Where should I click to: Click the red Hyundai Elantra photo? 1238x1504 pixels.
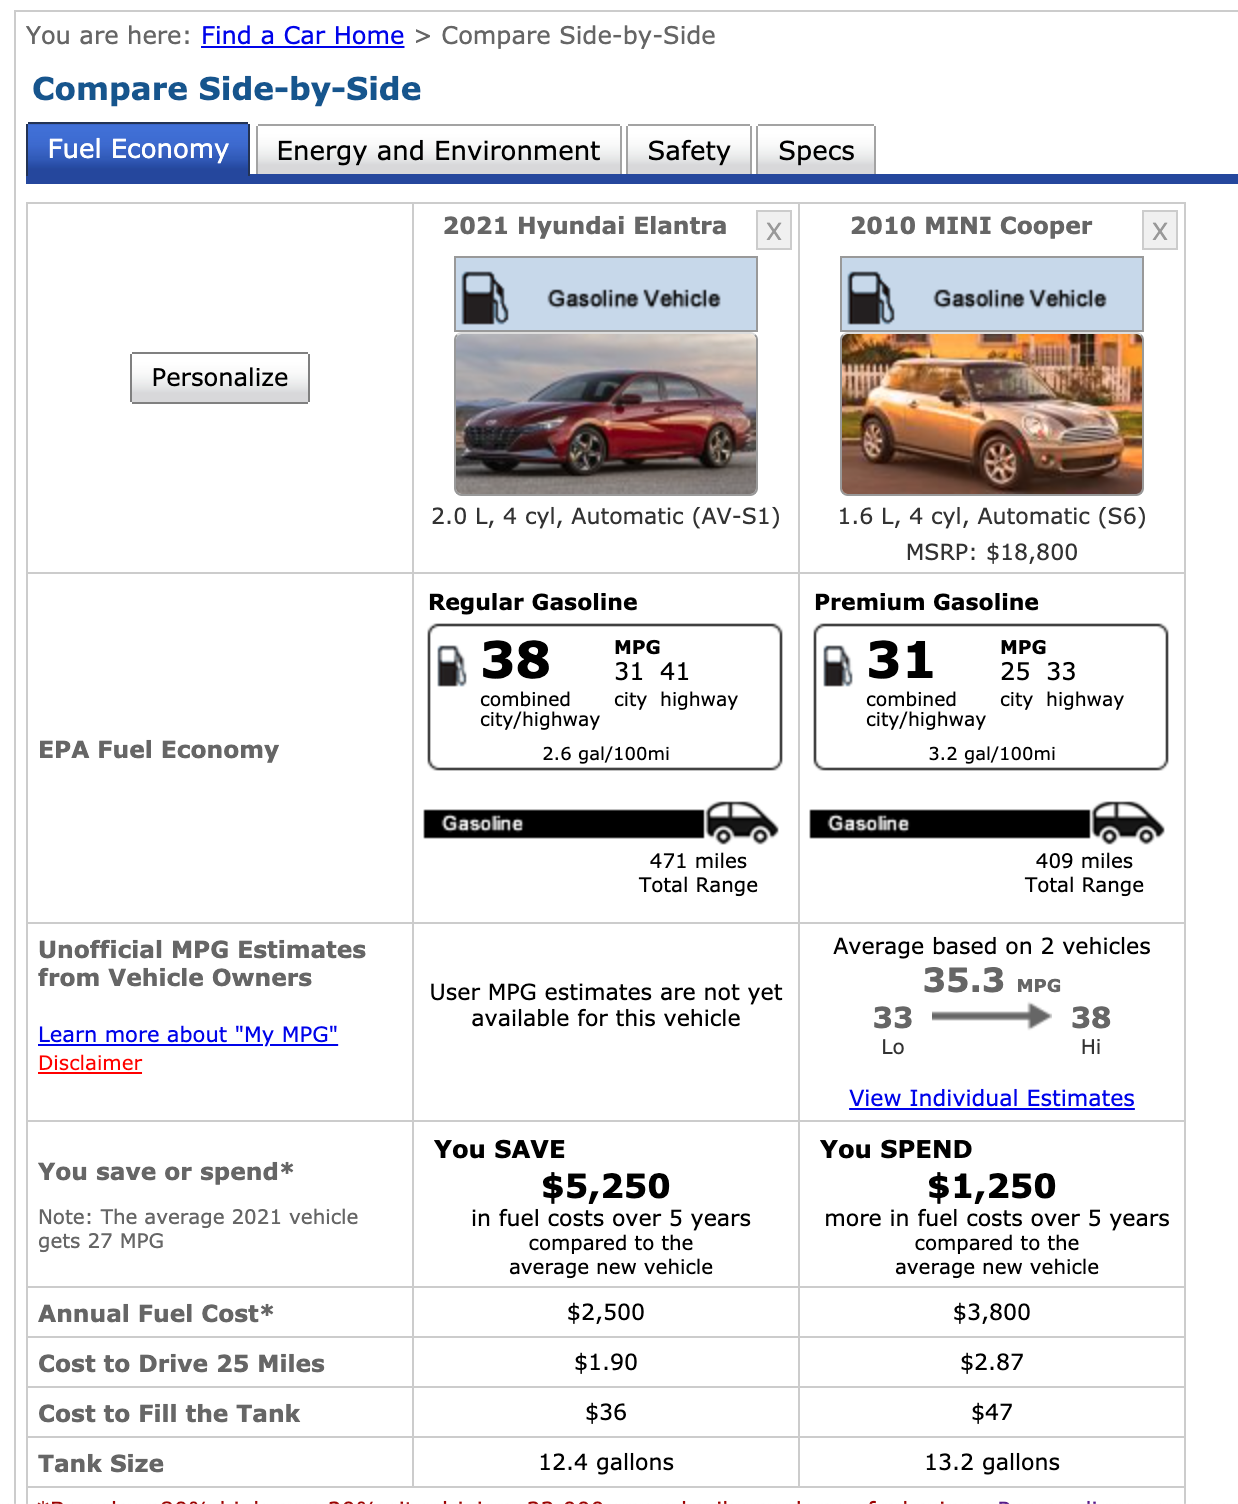tap(606, 414)
